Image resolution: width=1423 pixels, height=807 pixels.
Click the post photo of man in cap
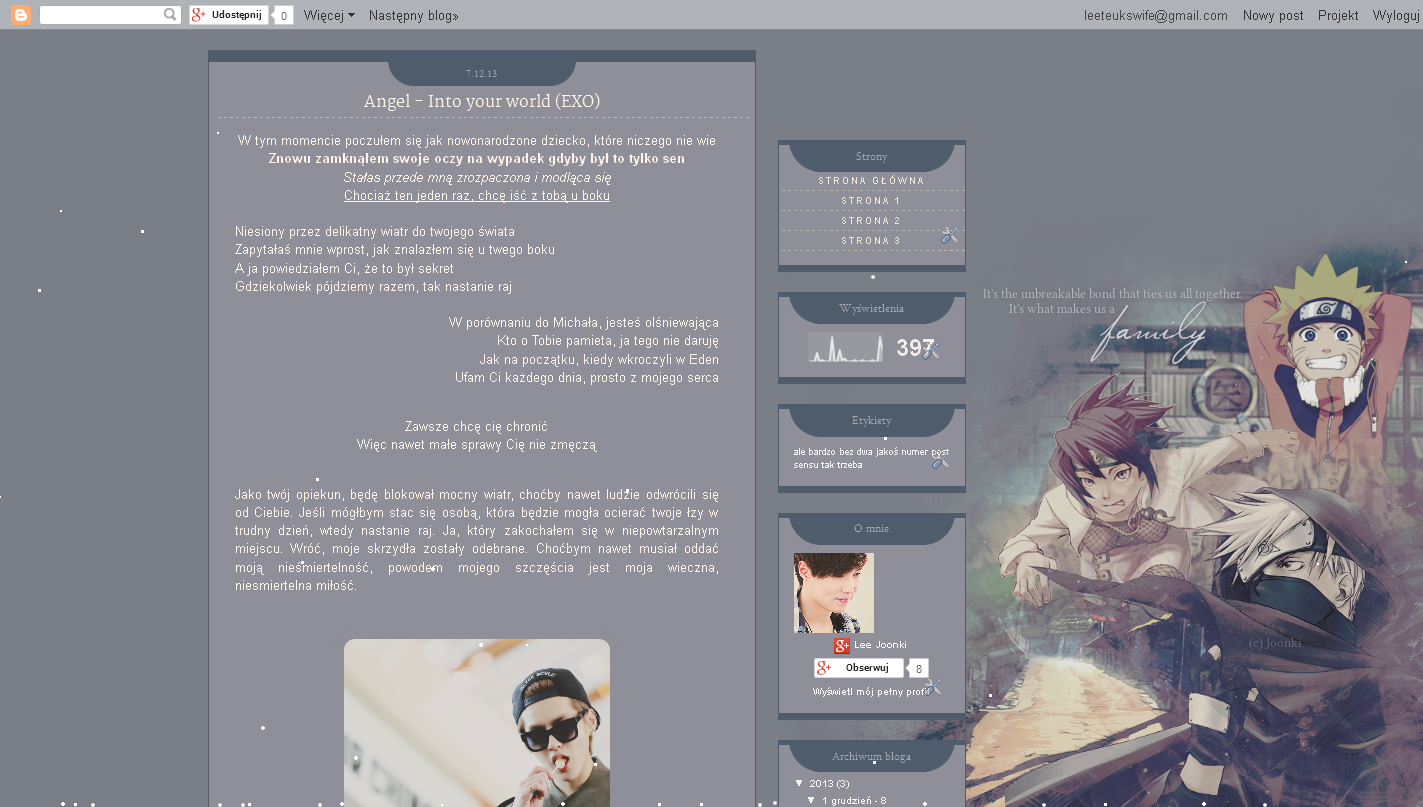coord(477,723)
